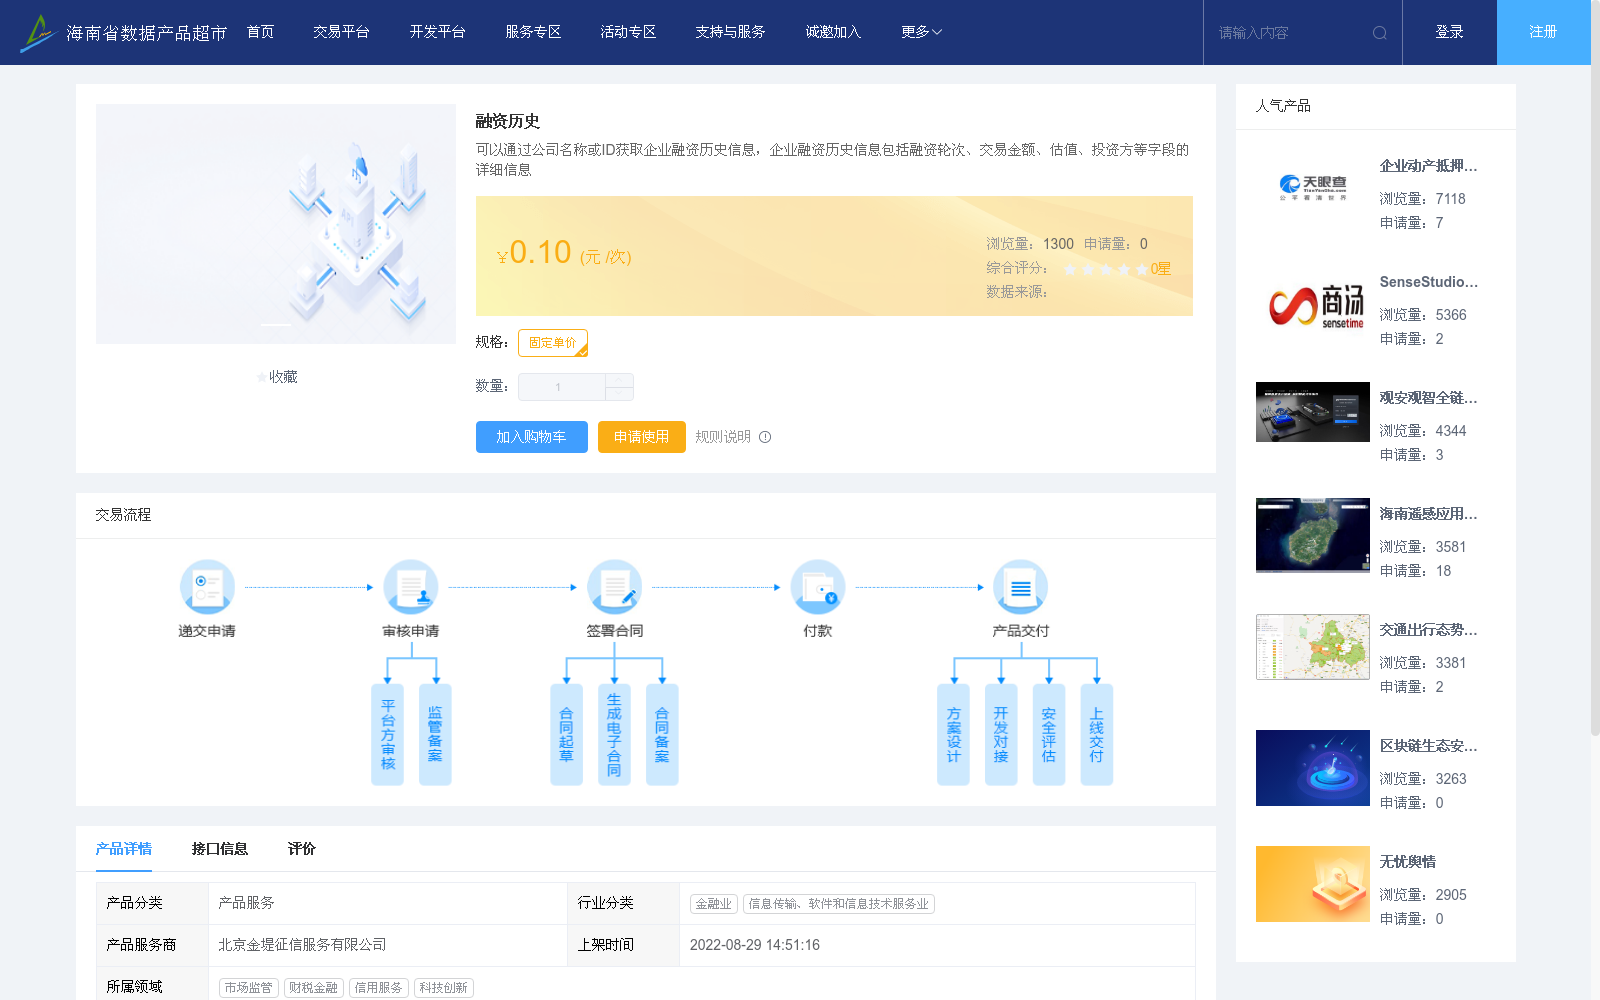The image size is (1600, 1000).
Task: Click the 科技创新 domain tag
Action: 443,988
